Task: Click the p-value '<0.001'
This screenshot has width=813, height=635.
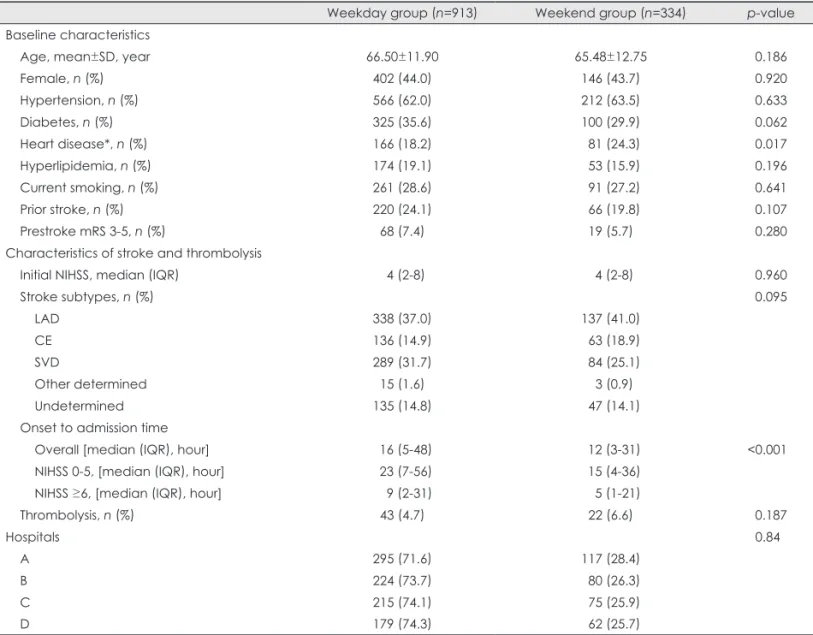Action: pos(767,449)
